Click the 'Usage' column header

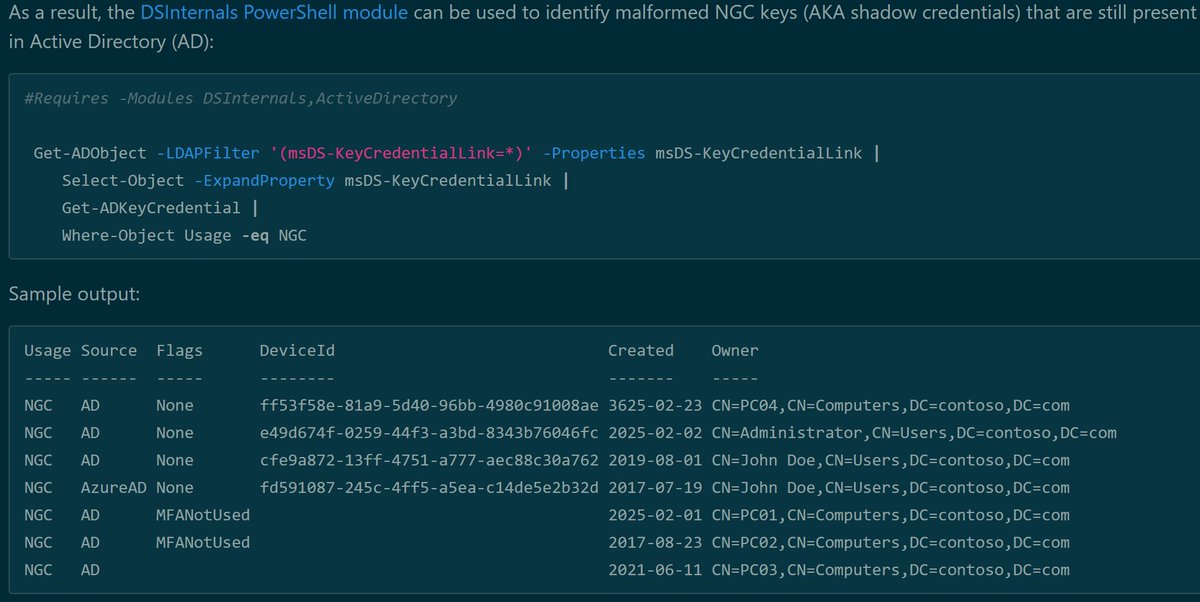click(x=48, y=350)
